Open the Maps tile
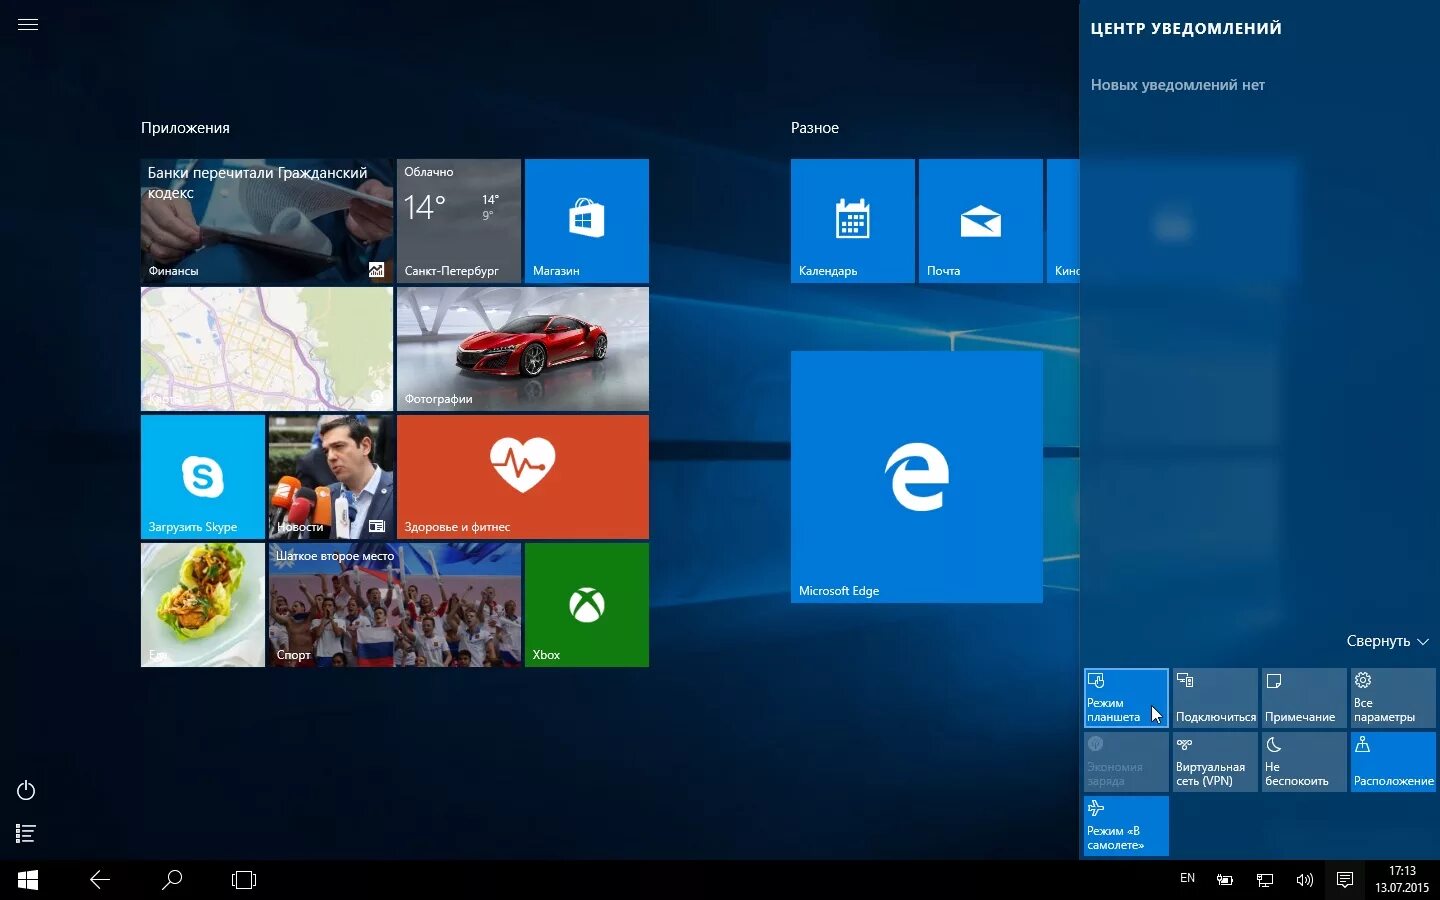Image resolution: width=1440 pixels, height=900 pixels. [x=267, y=349]
